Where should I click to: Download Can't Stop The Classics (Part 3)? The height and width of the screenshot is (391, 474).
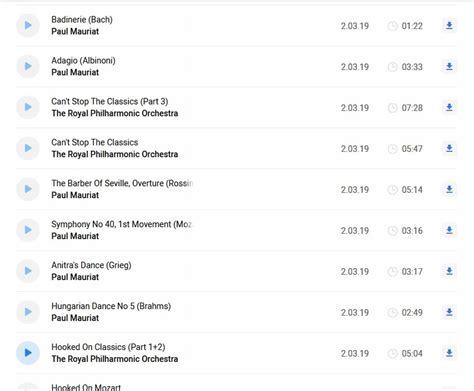(449, 107)
